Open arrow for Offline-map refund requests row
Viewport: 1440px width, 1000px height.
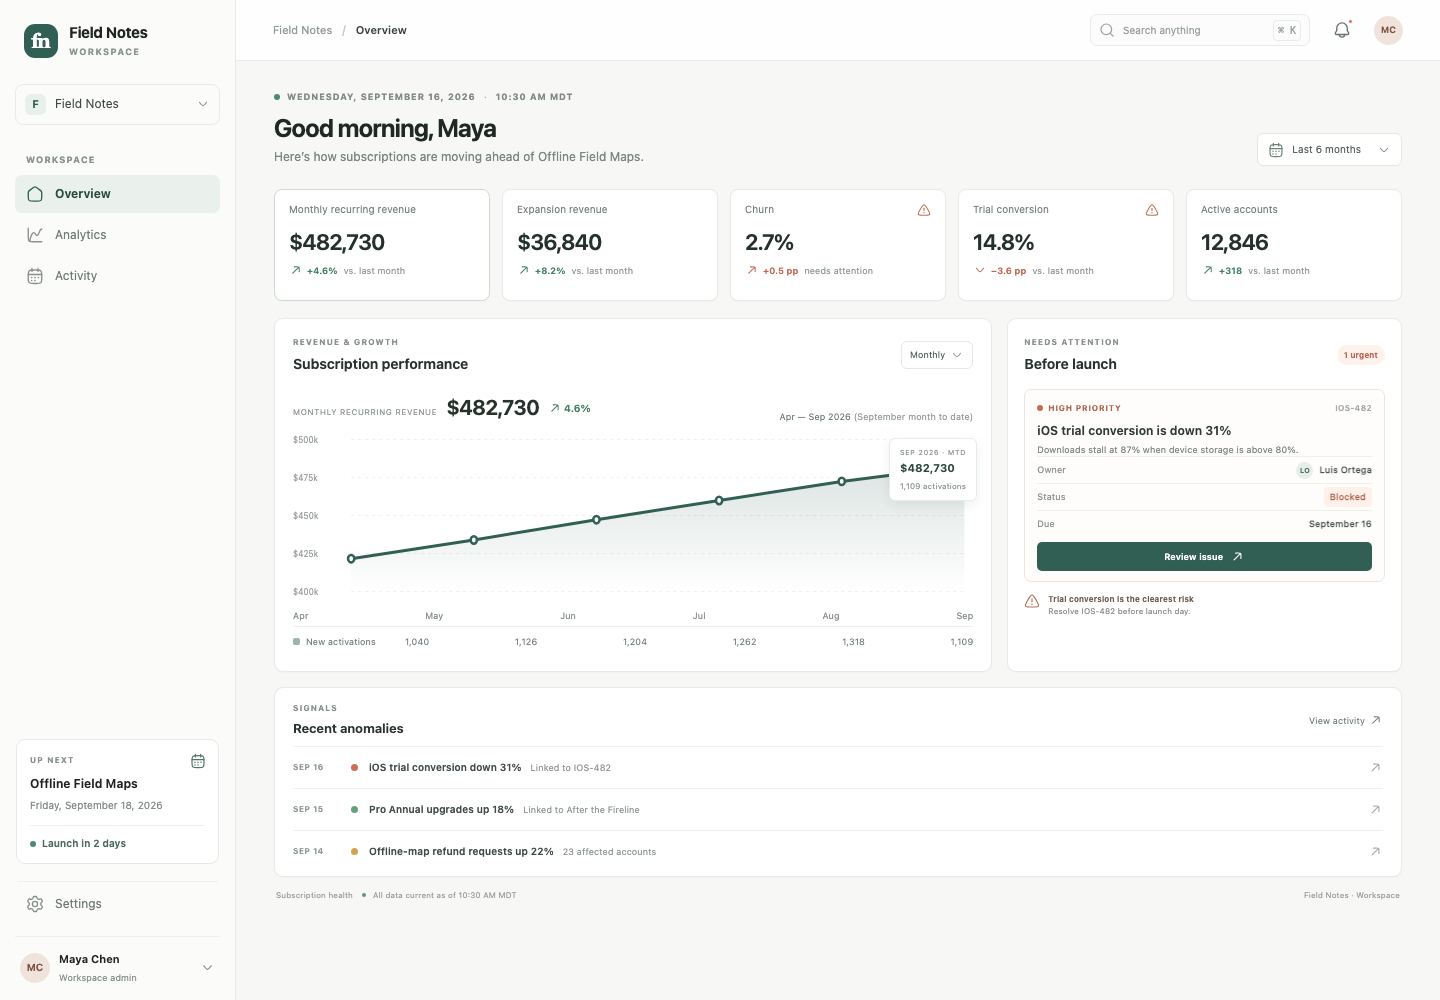[1375, 852]
